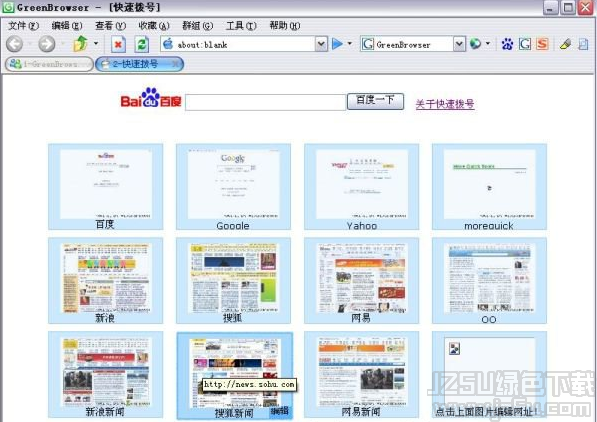
Task: Open the globe search dropdown arrow
Action: point(488,44)
